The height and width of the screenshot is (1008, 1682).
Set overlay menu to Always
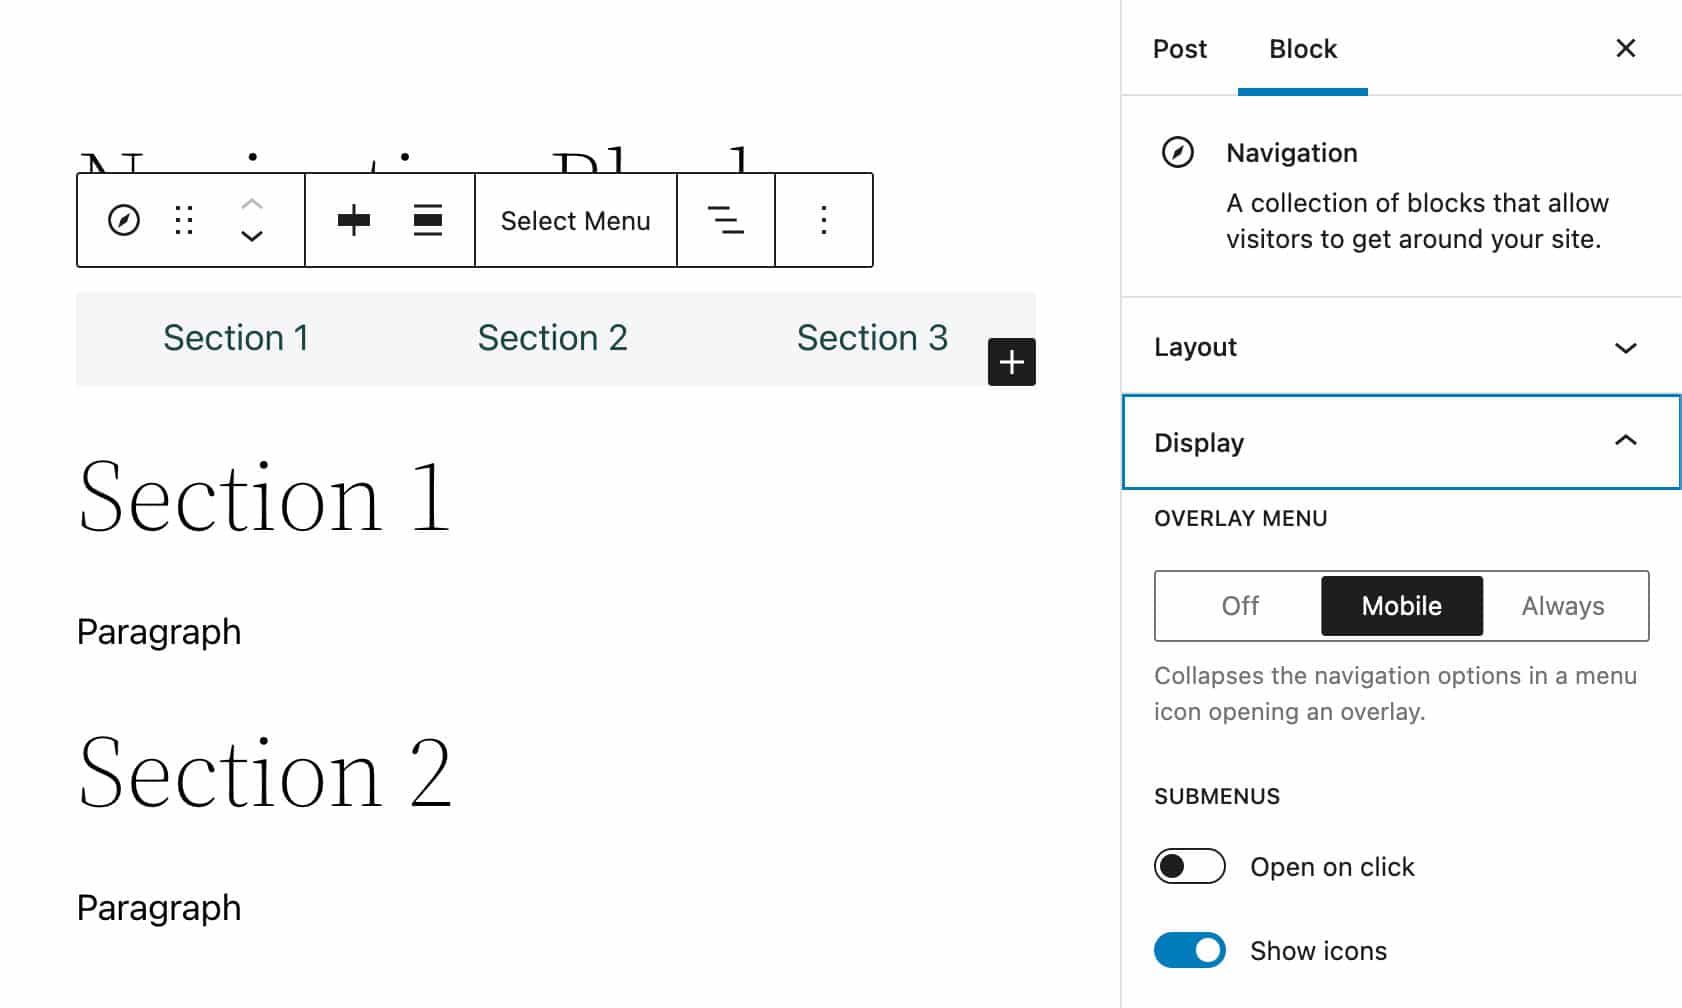[1563, 606]
